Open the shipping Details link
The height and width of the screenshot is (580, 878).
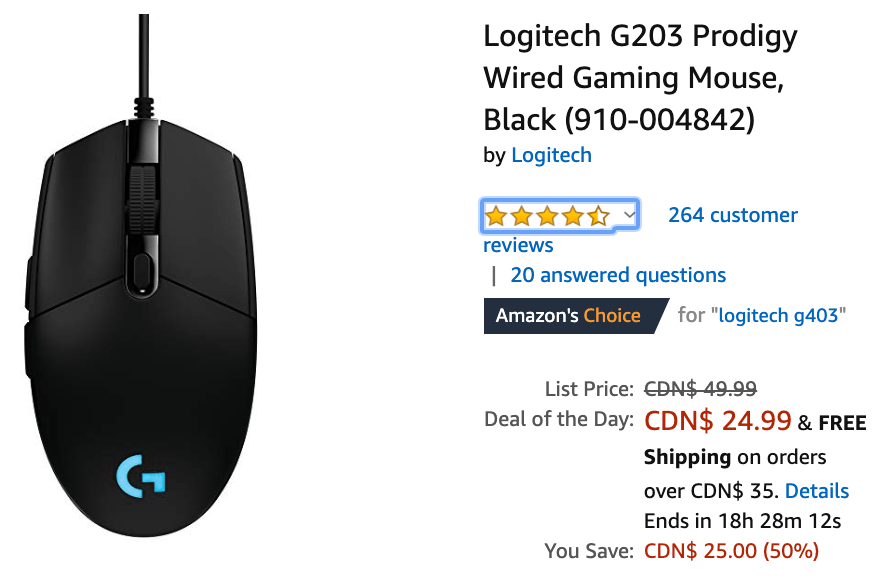point(817,491)
